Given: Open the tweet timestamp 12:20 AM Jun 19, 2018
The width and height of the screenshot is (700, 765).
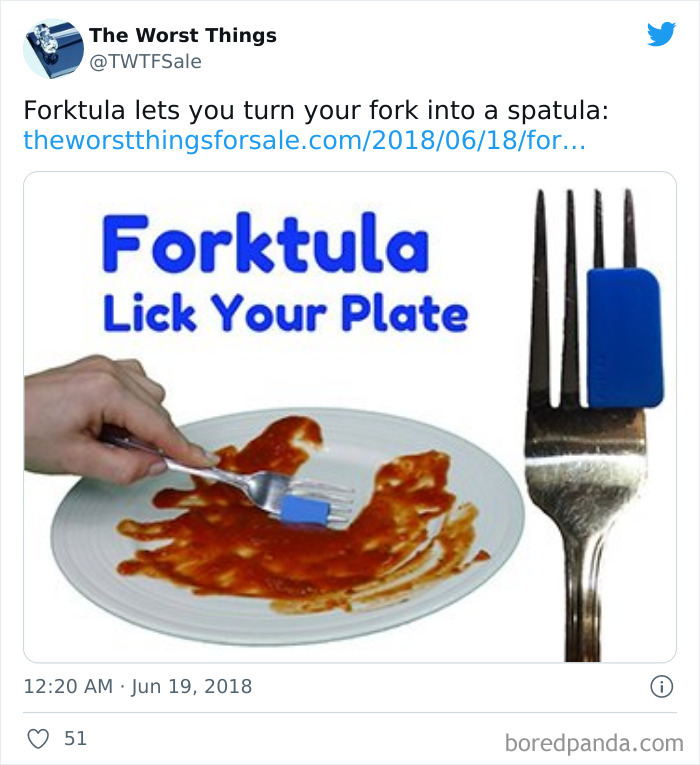Looking at the screenshot, I should (138, 686).
